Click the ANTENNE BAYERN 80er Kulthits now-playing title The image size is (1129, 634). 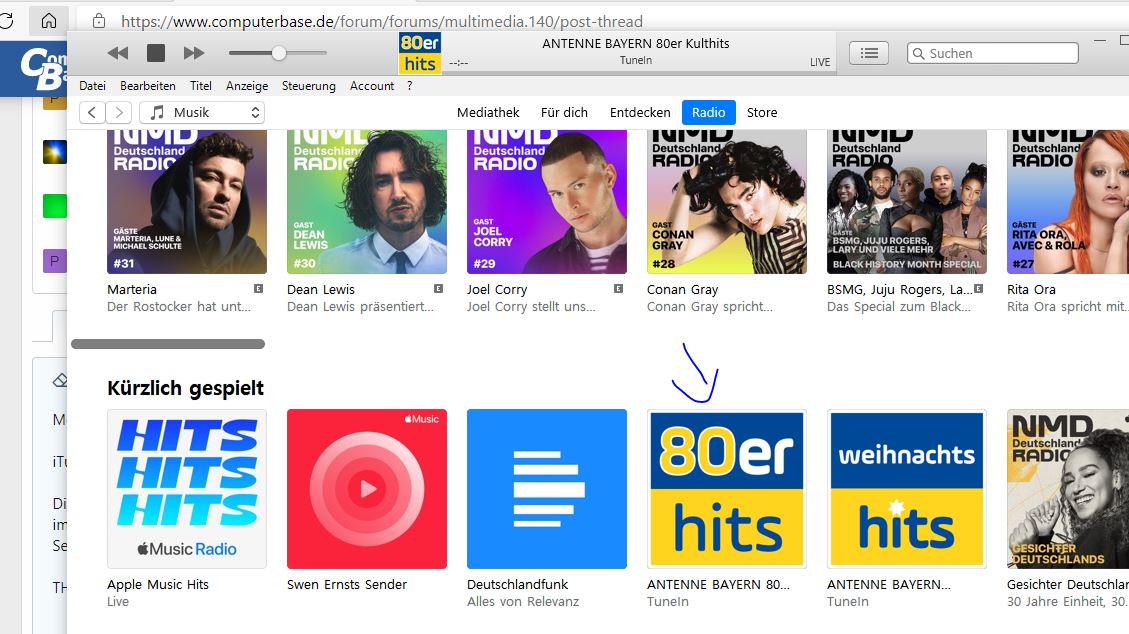636,43
